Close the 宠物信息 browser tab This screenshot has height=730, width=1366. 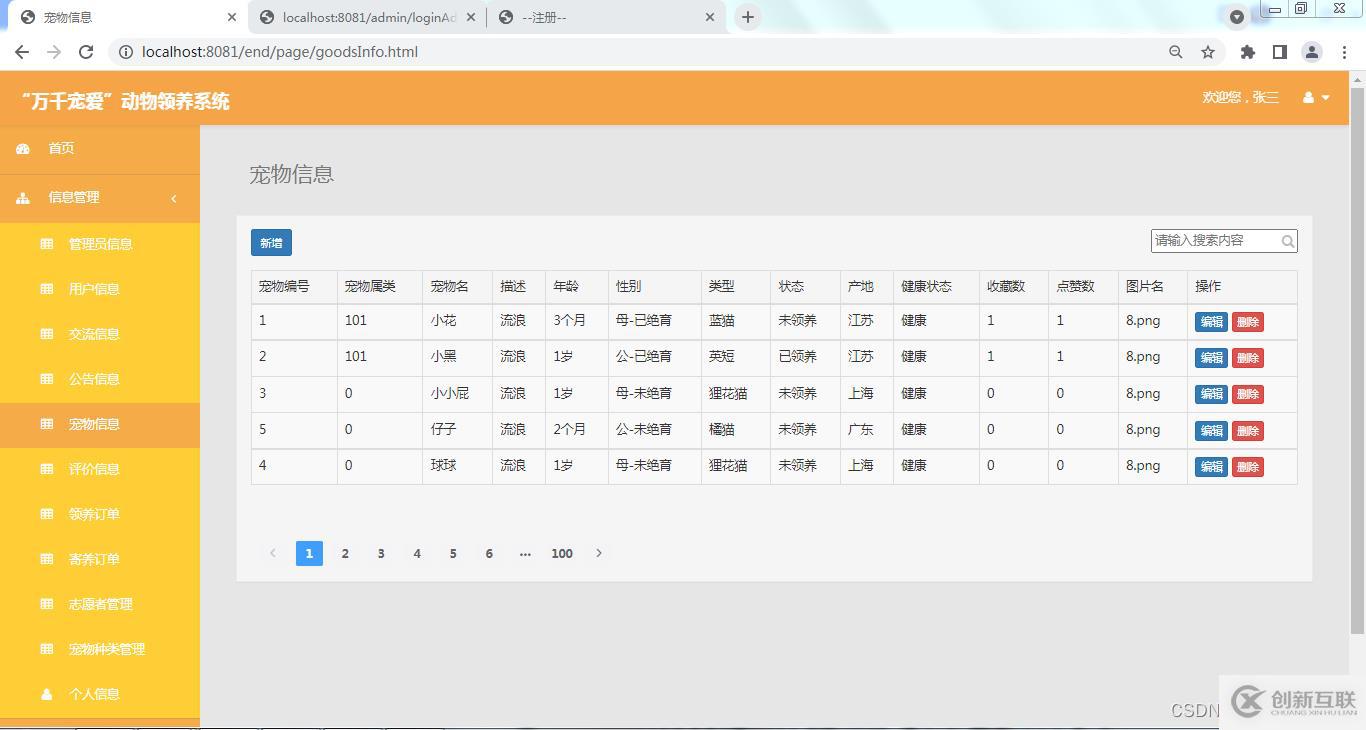[232, 17]
